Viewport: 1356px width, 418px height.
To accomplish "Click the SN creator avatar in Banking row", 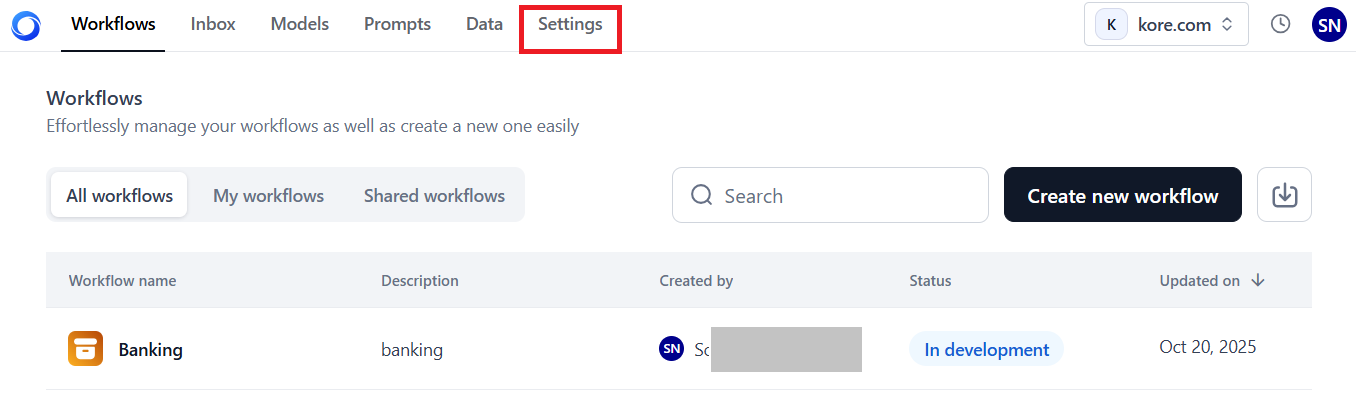I will 671,348.
